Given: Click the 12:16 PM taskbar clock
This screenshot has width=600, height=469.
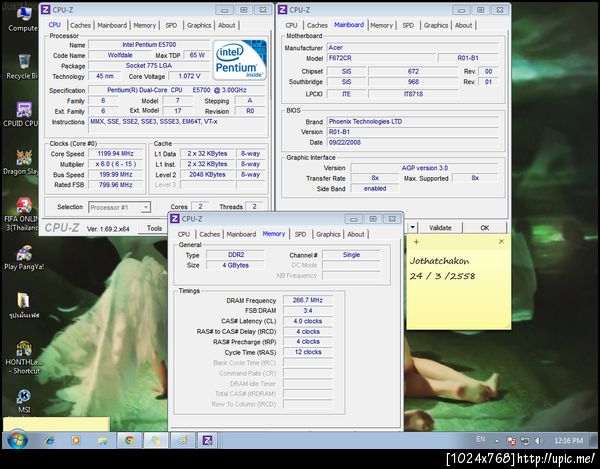Looking at the screenshot, I should click(569, 441).
